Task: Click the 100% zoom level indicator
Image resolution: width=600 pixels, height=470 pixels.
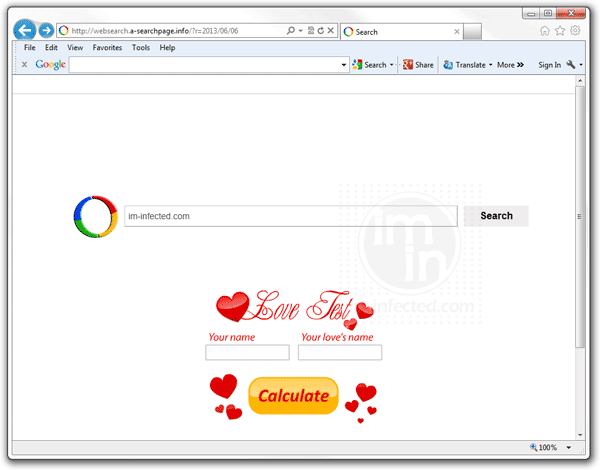Action: (x=544, y=447)
